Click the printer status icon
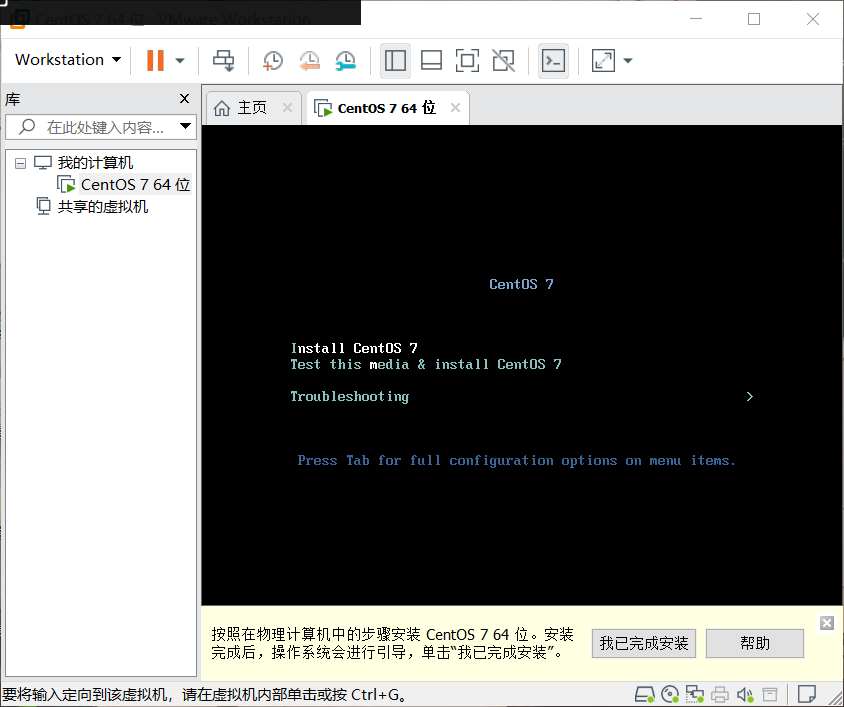The image size is (844, 707). tap(720, 695)
